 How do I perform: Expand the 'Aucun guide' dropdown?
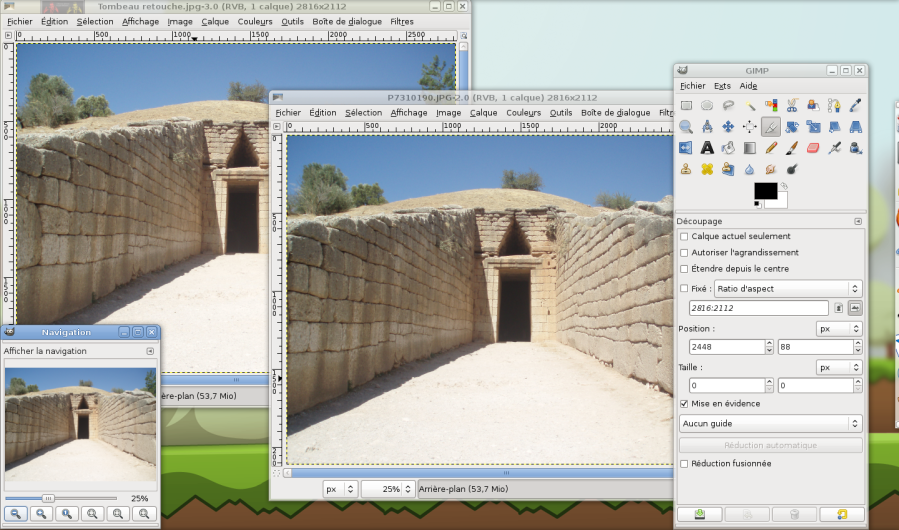click(x=770, y=423)
